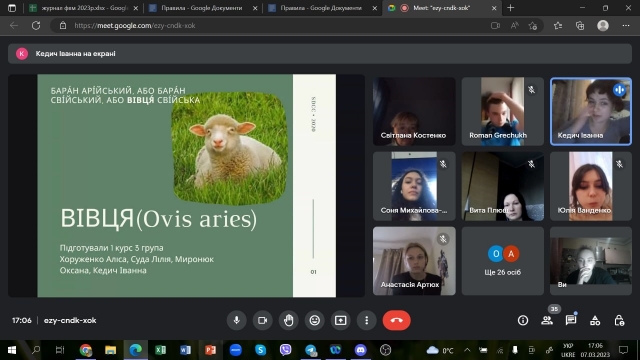
Task: Open Skype from the taskbar
Action: [x=260, y=350]
